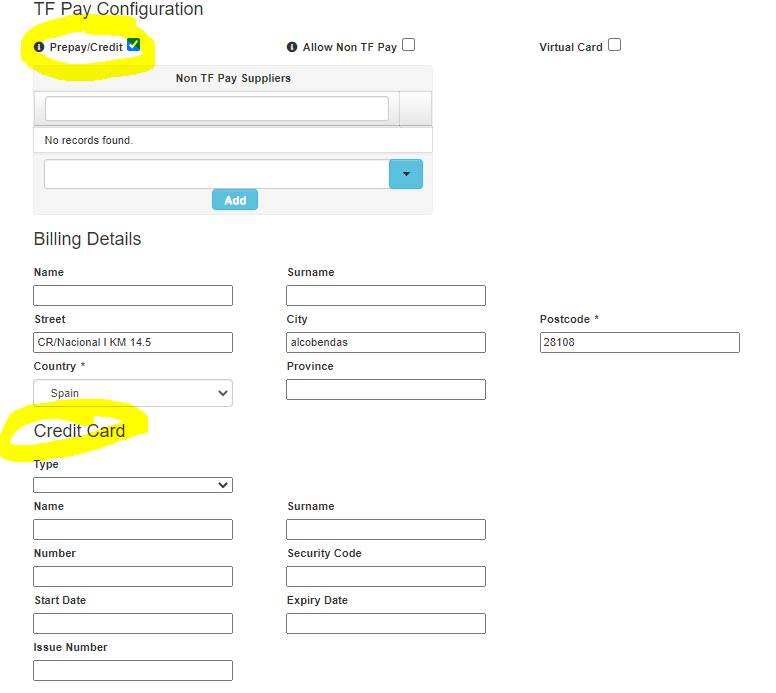Viewport: 776px width, 693px height.
Task: Focus the Billing Details Name field
Action: point(133,296)
